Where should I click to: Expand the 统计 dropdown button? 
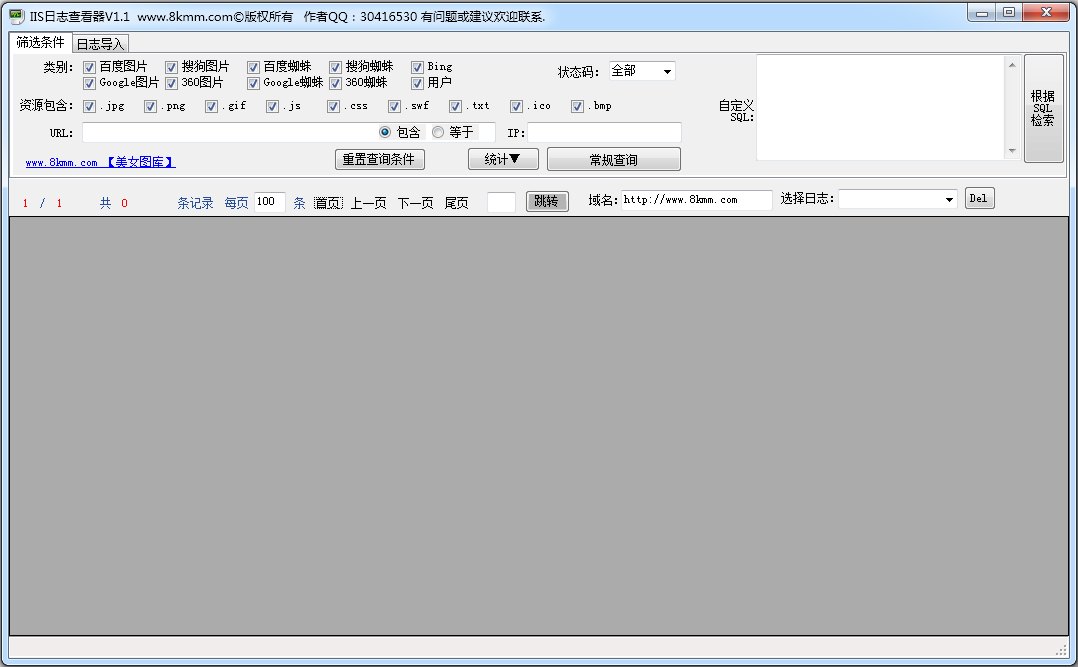click(x=503, y=159)
